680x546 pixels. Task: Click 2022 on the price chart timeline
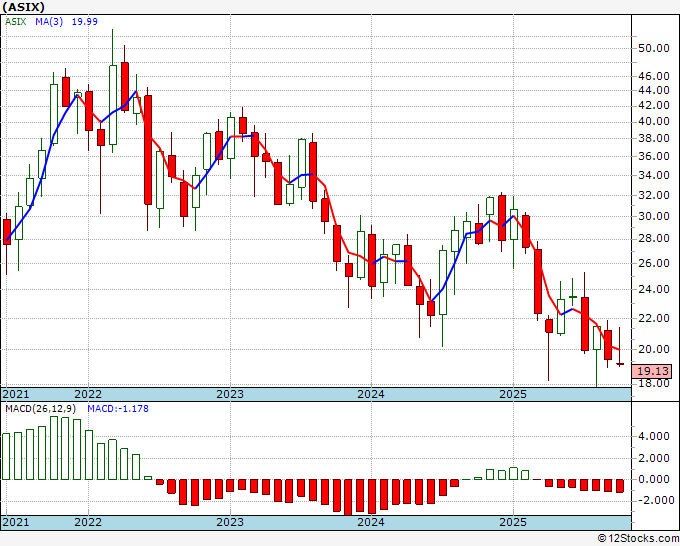(x=88, y=394)
